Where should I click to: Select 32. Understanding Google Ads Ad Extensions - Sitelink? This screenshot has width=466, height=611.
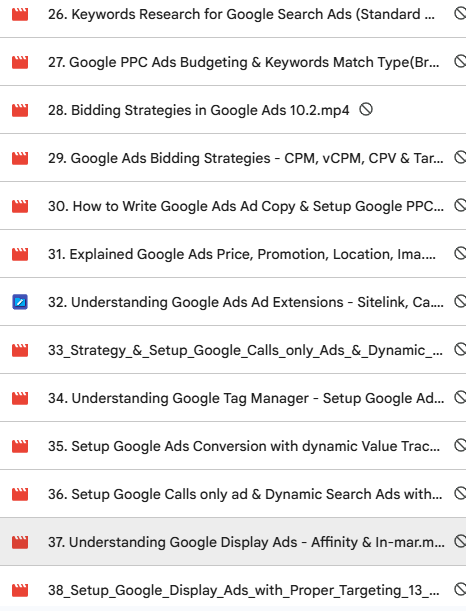click(x=245, y=302)
